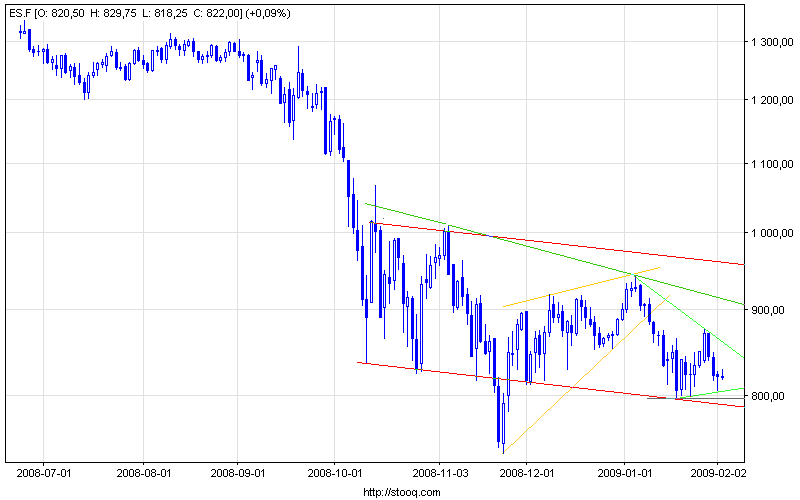
Task: Click the 2008-08-01 date axis label
Action: tap(144, 473)
